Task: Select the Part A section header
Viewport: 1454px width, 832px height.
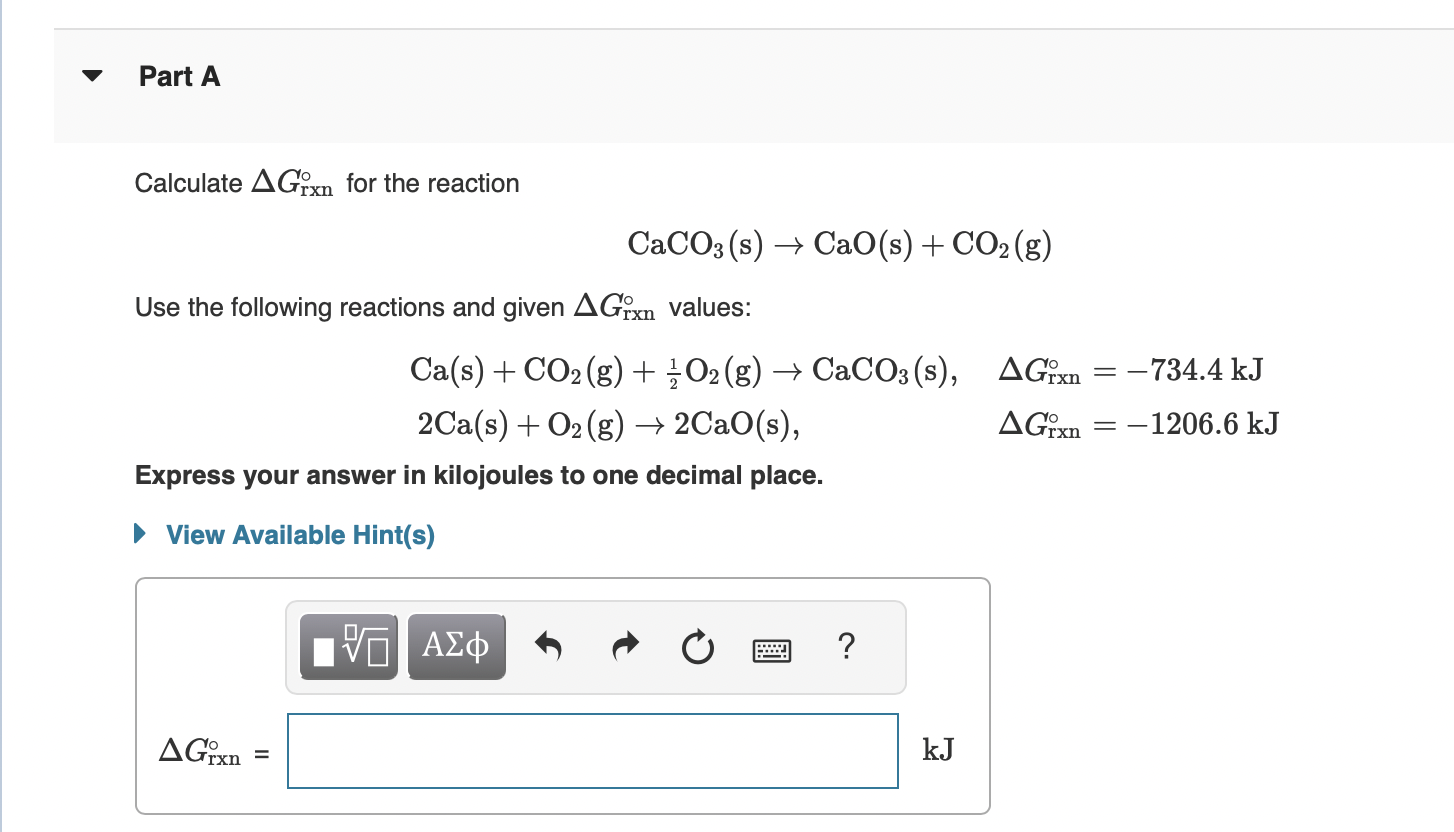Action: click(x=180, y=76)
